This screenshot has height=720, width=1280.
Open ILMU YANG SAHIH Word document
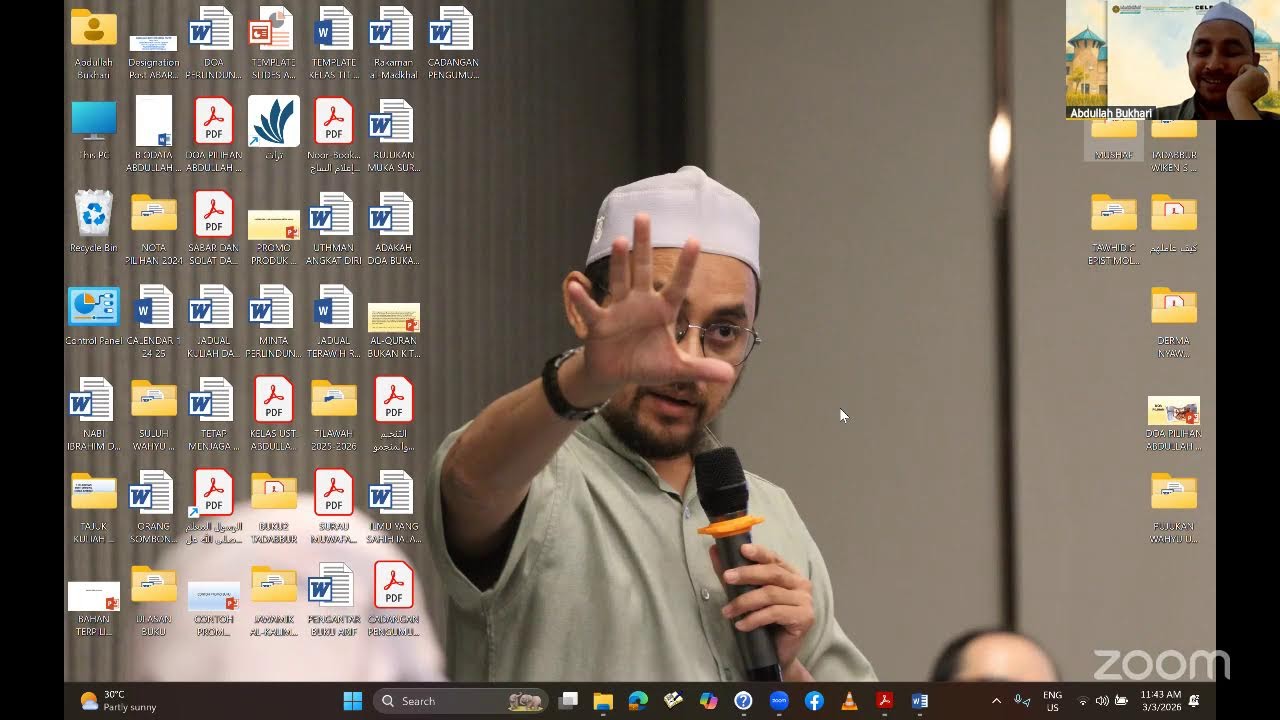393,508
